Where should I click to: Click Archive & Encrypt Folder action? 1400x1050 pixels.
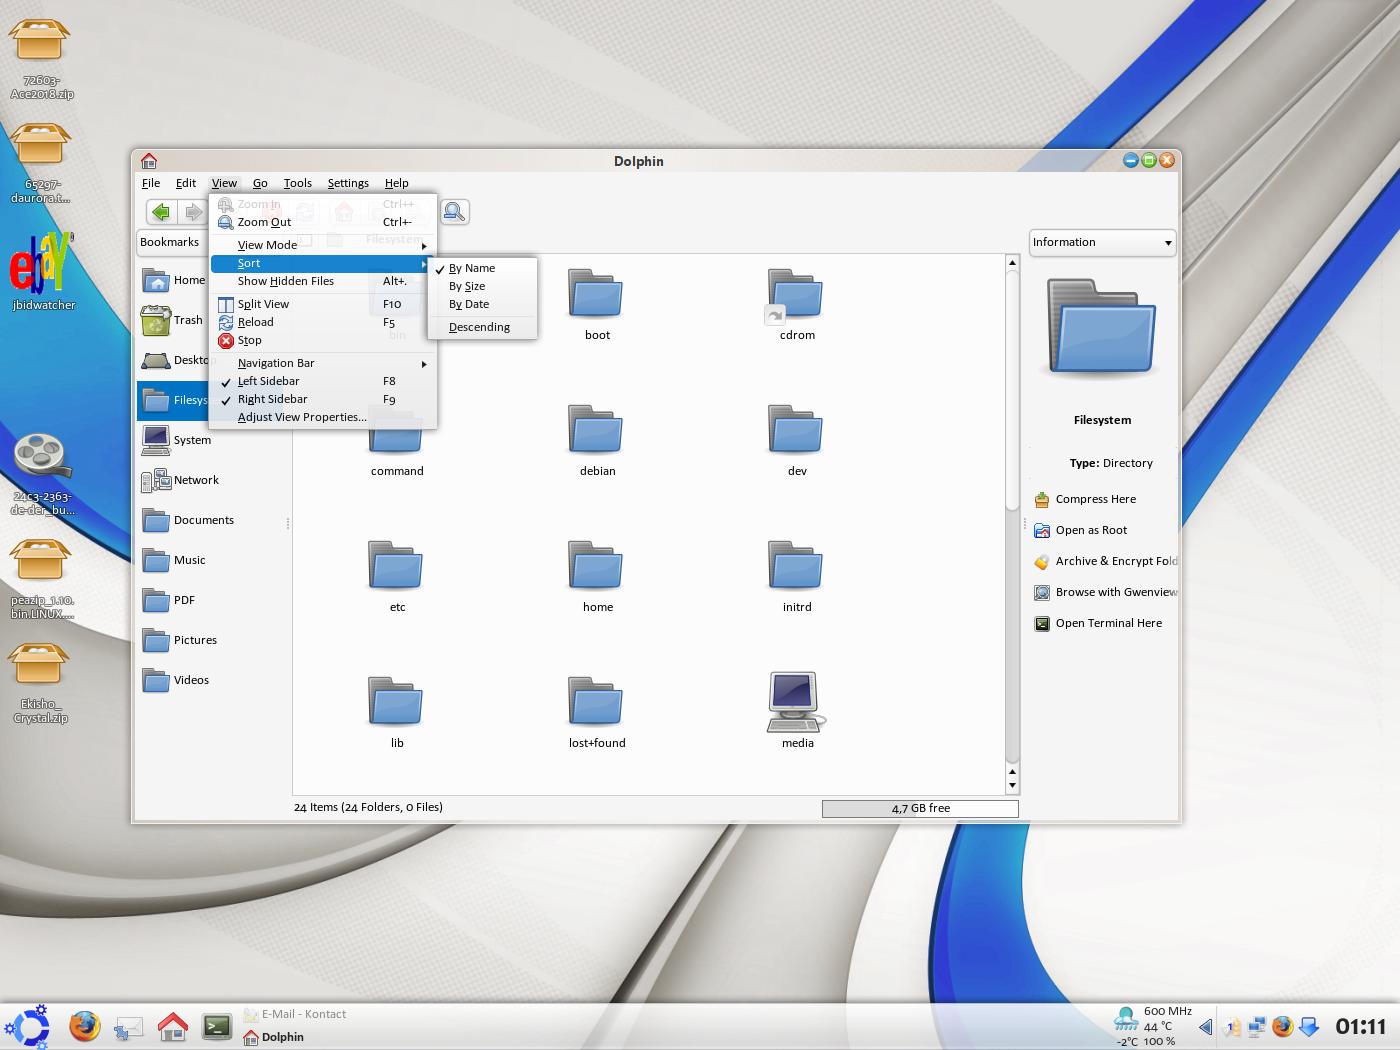(x=1105, y=561)
